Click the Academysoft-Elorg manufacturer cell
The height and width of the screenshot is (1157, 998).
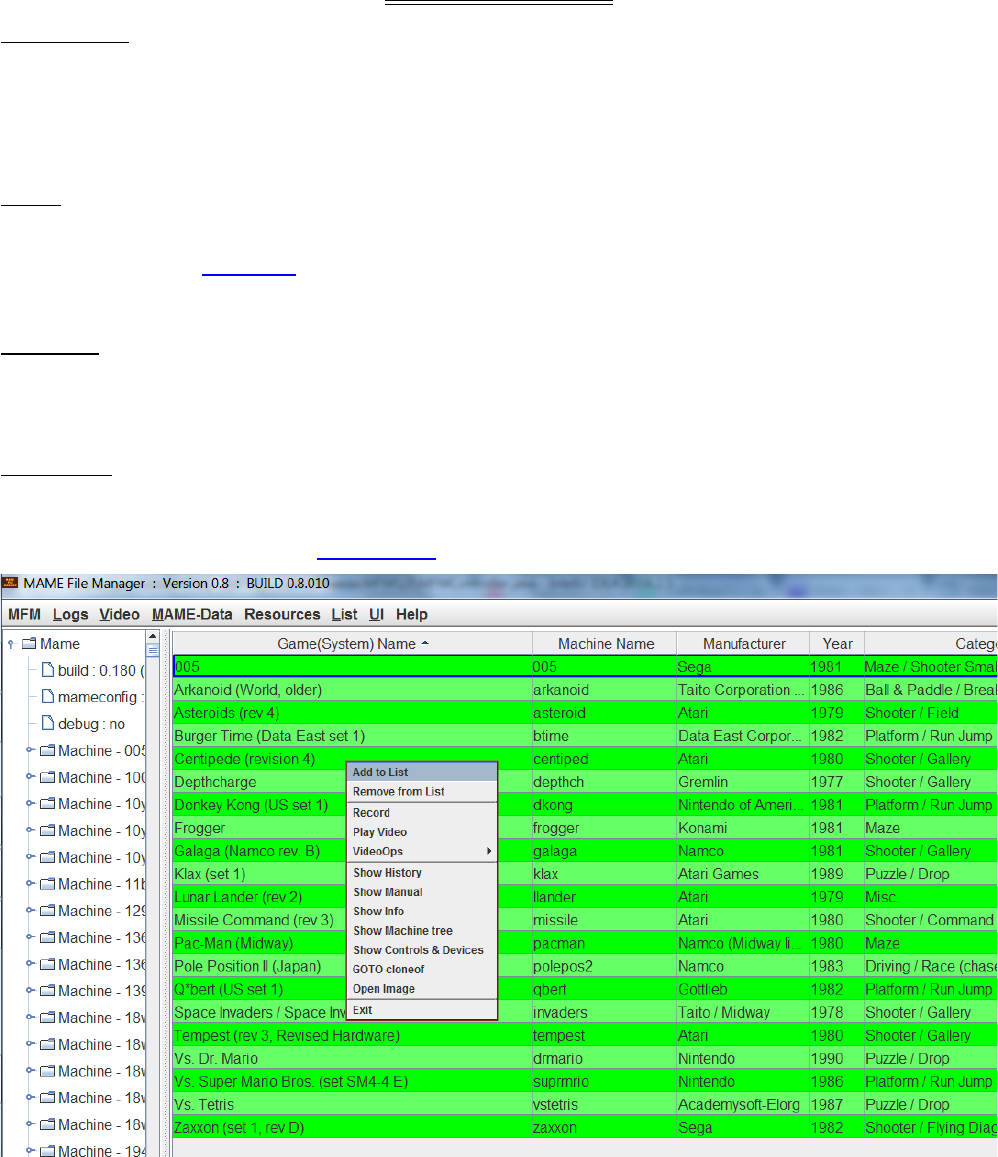click(743, 1105)
